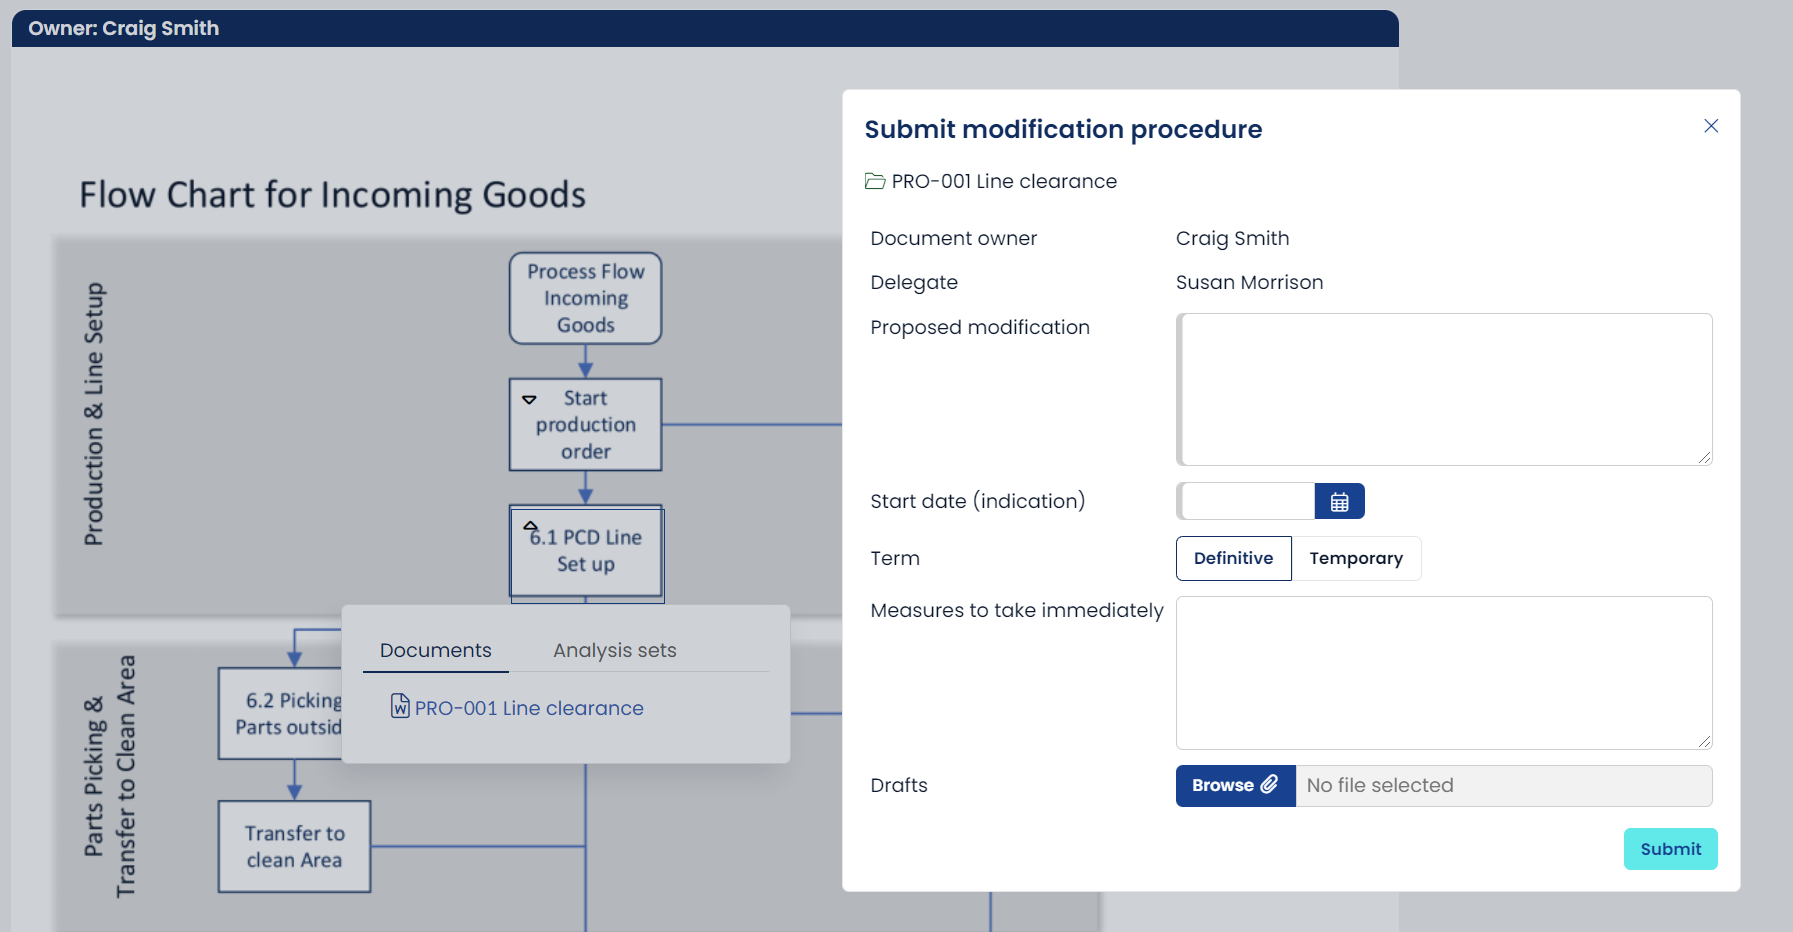Click the flag icon on Start production order node
This screenshot has height=932, width=1793.
pos(530,397)
